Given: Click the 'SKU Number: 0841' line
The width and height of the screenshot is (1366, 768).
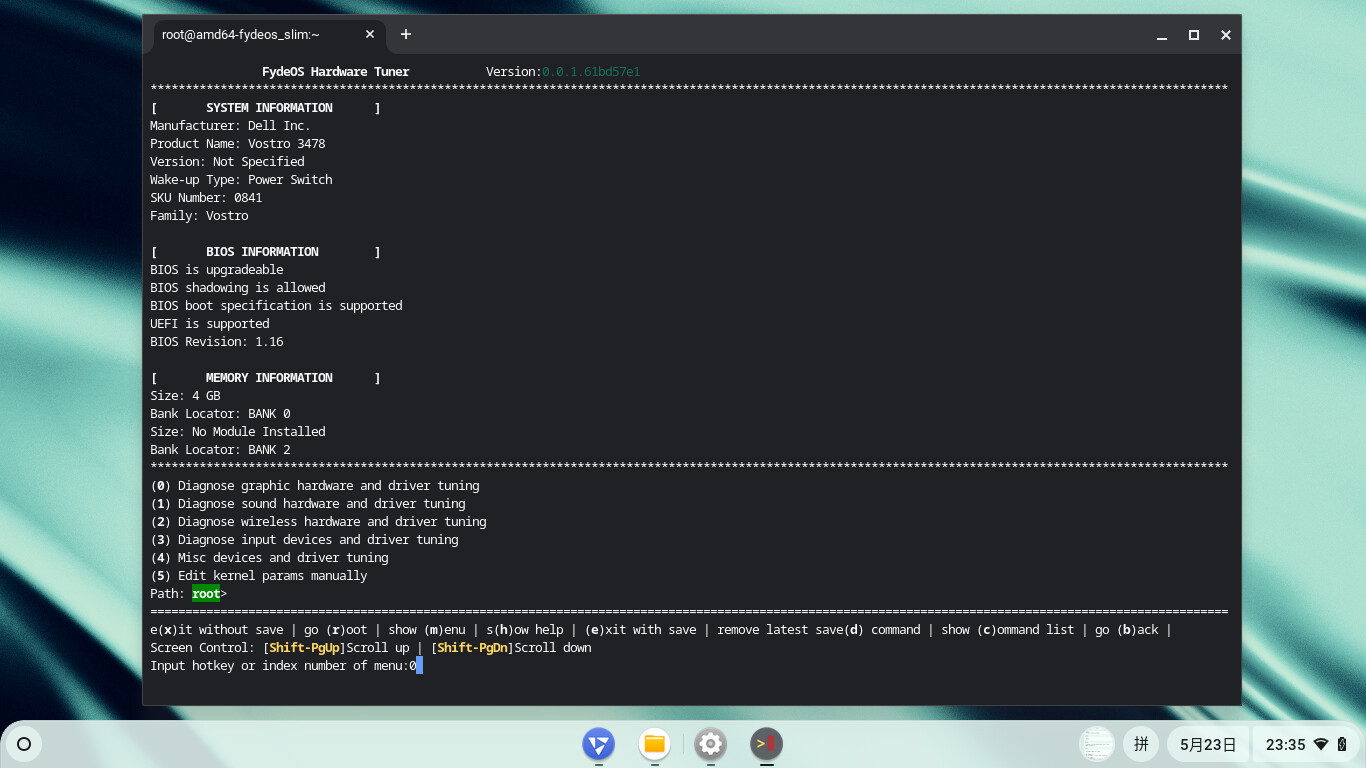Looking at the screenshot, I should 206,198.
